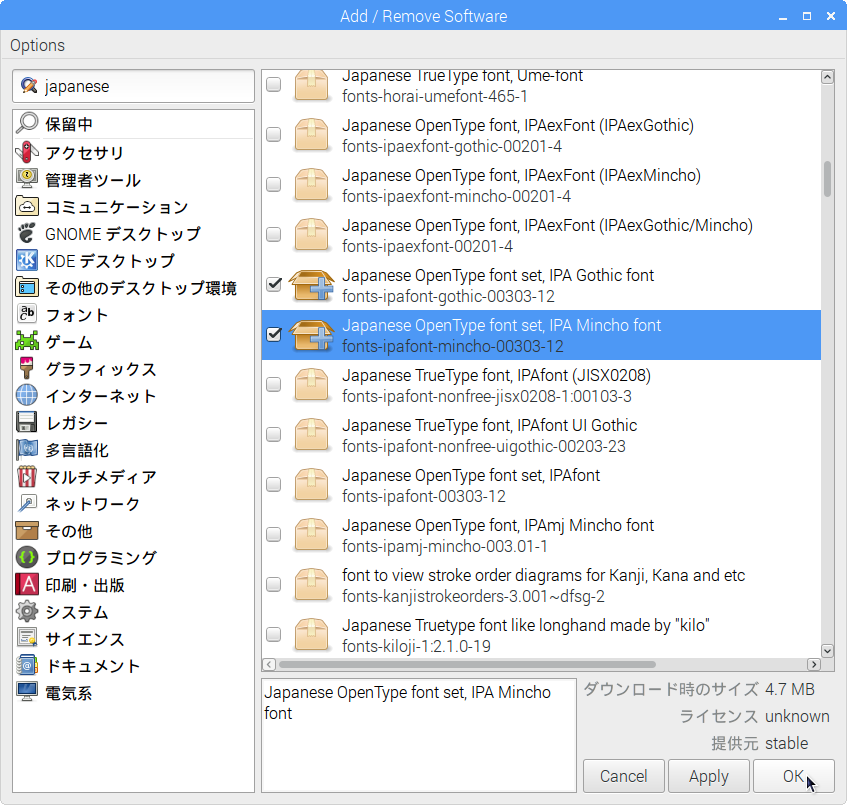Viewport: 847px width, 805px height.
Task: Click the horizontal scrollbar thumb
Action: [x=467, y=664]
